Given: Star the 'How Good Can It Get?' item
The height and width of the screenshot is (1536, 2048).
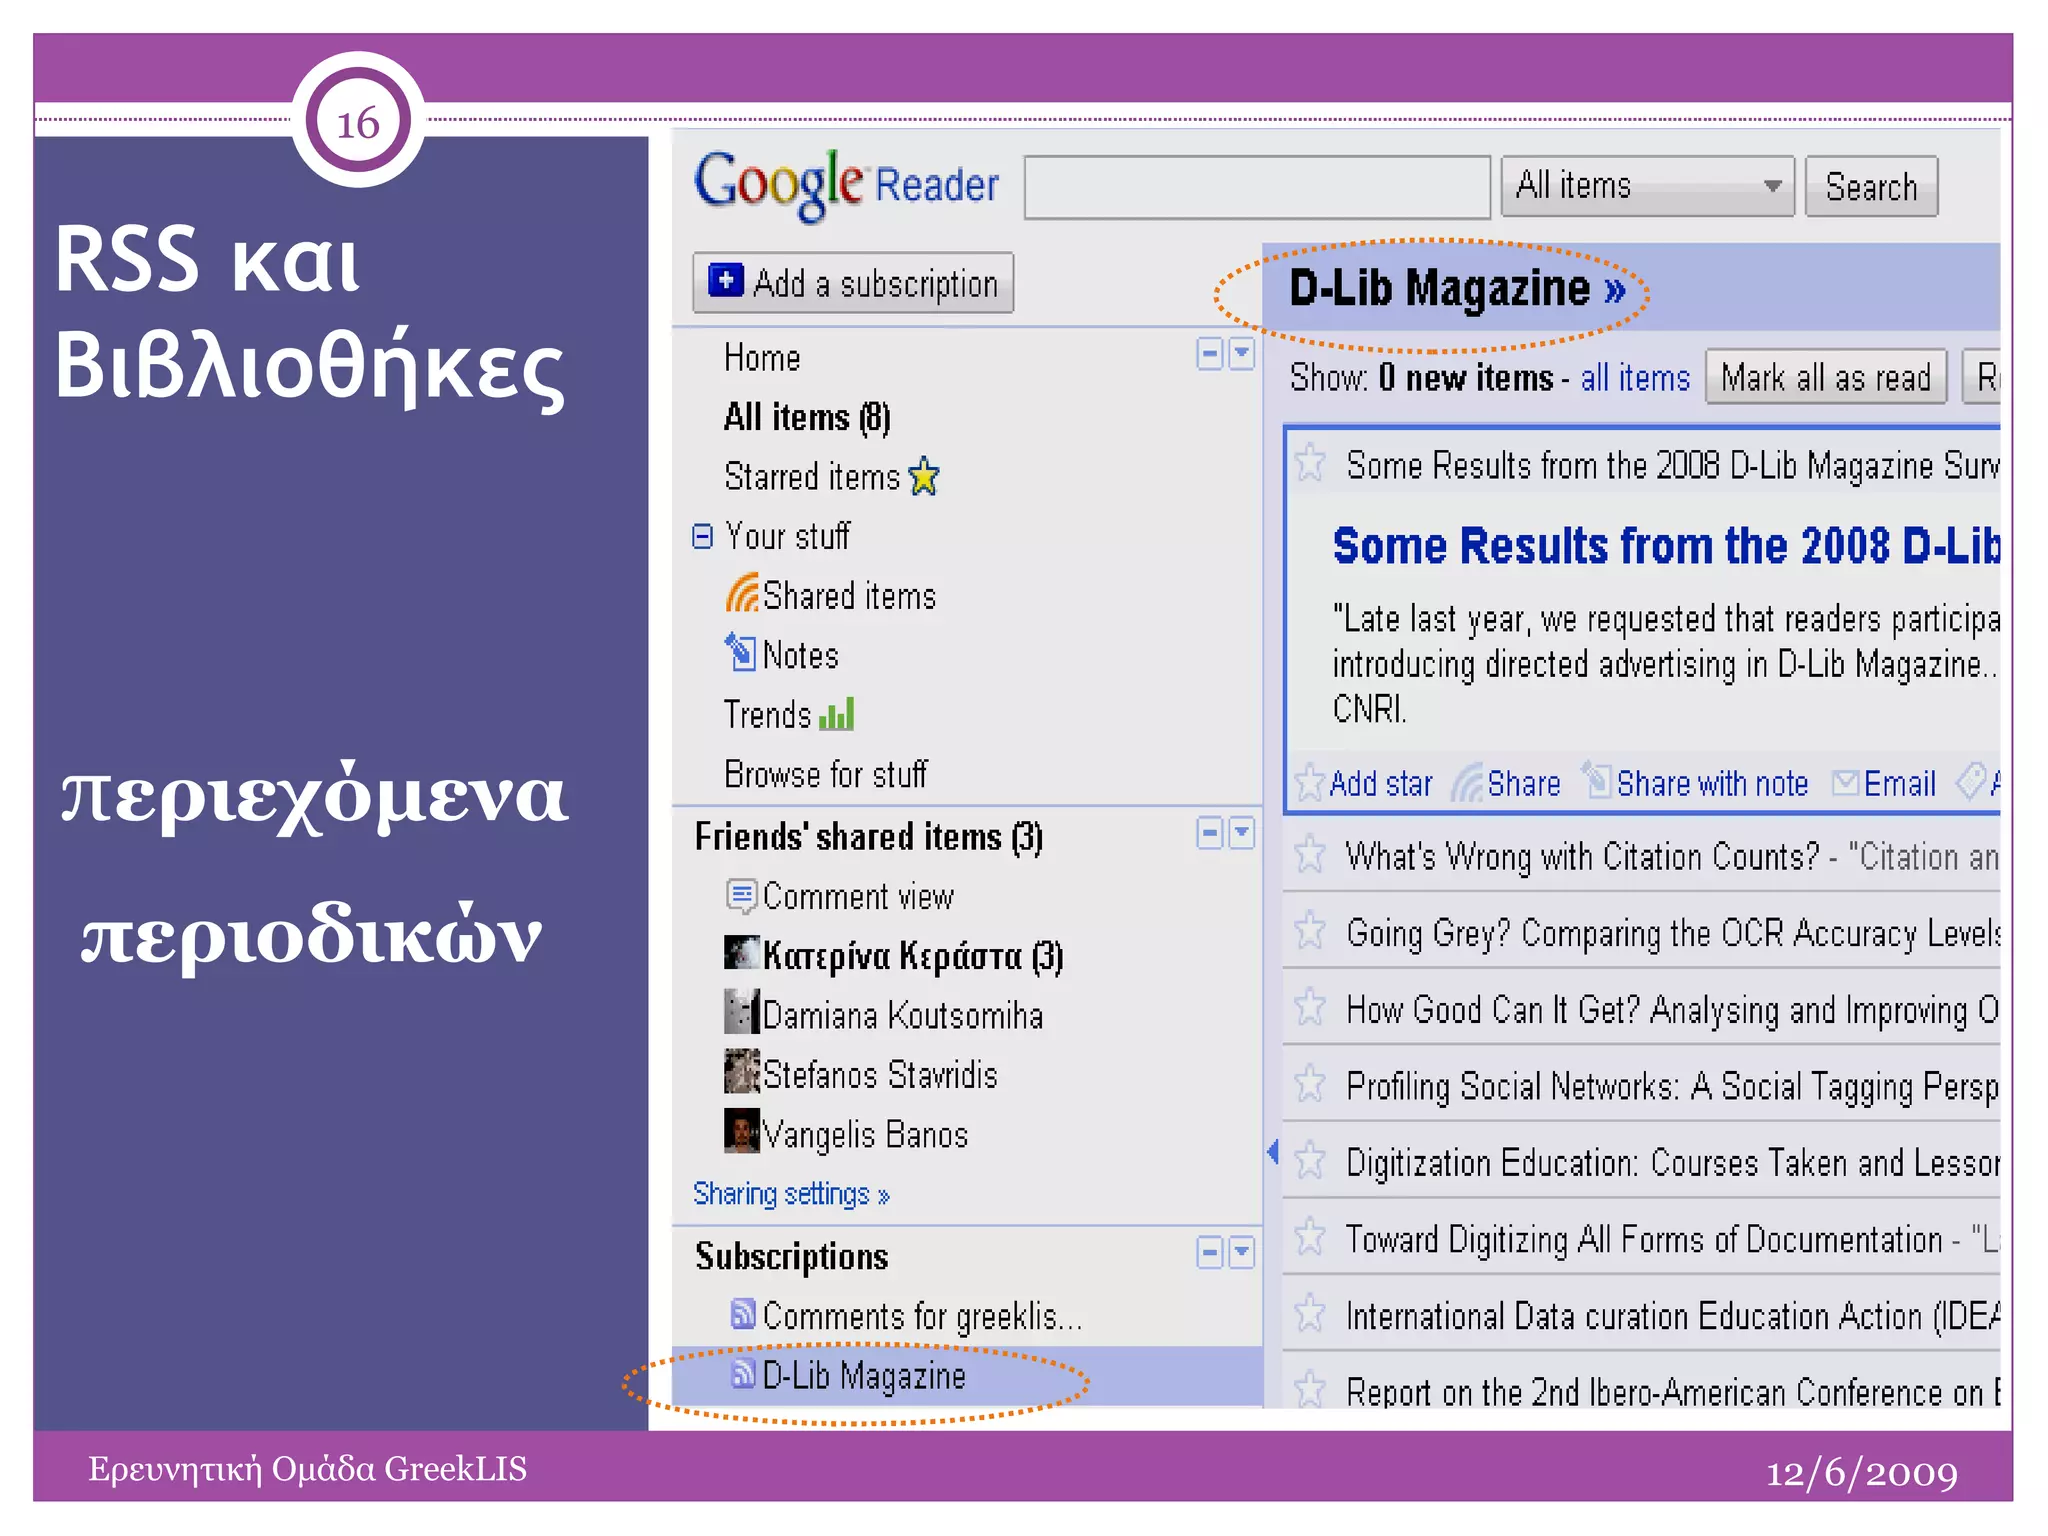Looking at the screenshot, I should coord(1310,1007).
